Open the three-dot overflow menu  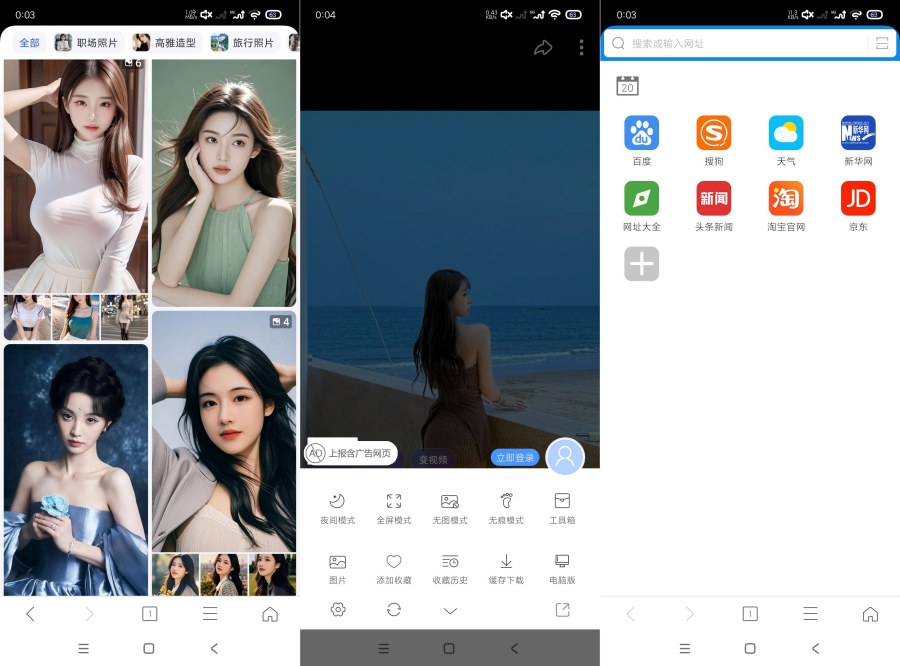click(x=581, y=48)
